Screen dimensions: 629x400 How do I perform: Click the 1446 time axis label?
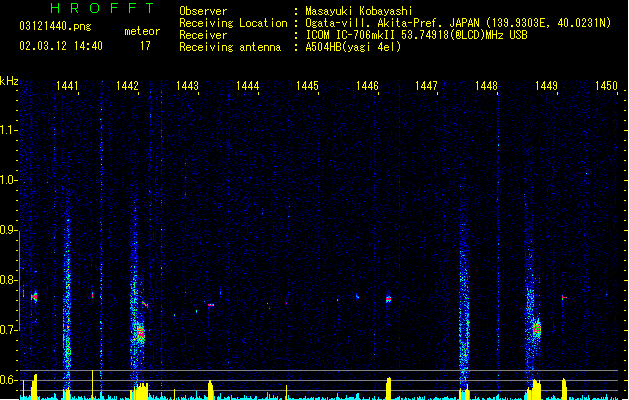tap(367, 86)
